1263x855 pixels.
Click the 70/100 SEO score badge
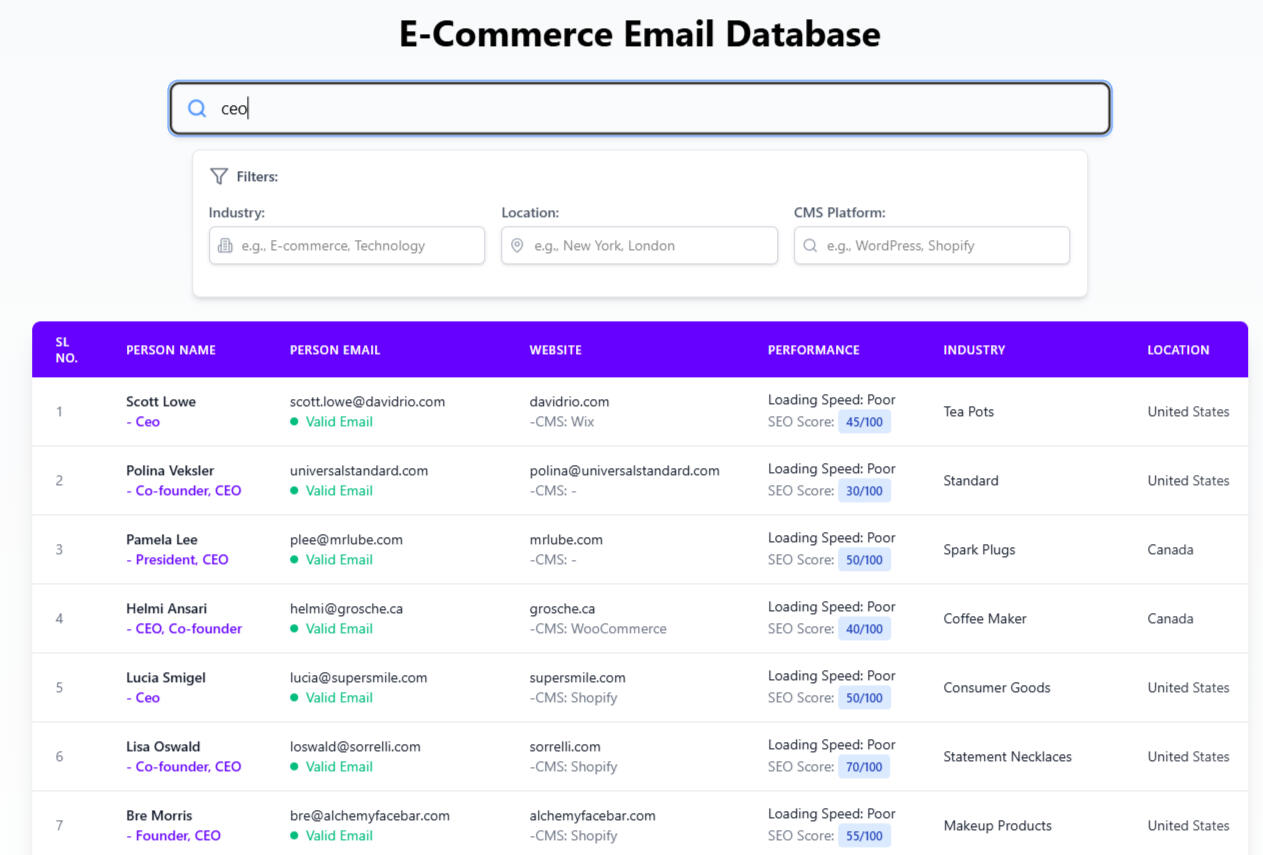click(864, 767)
